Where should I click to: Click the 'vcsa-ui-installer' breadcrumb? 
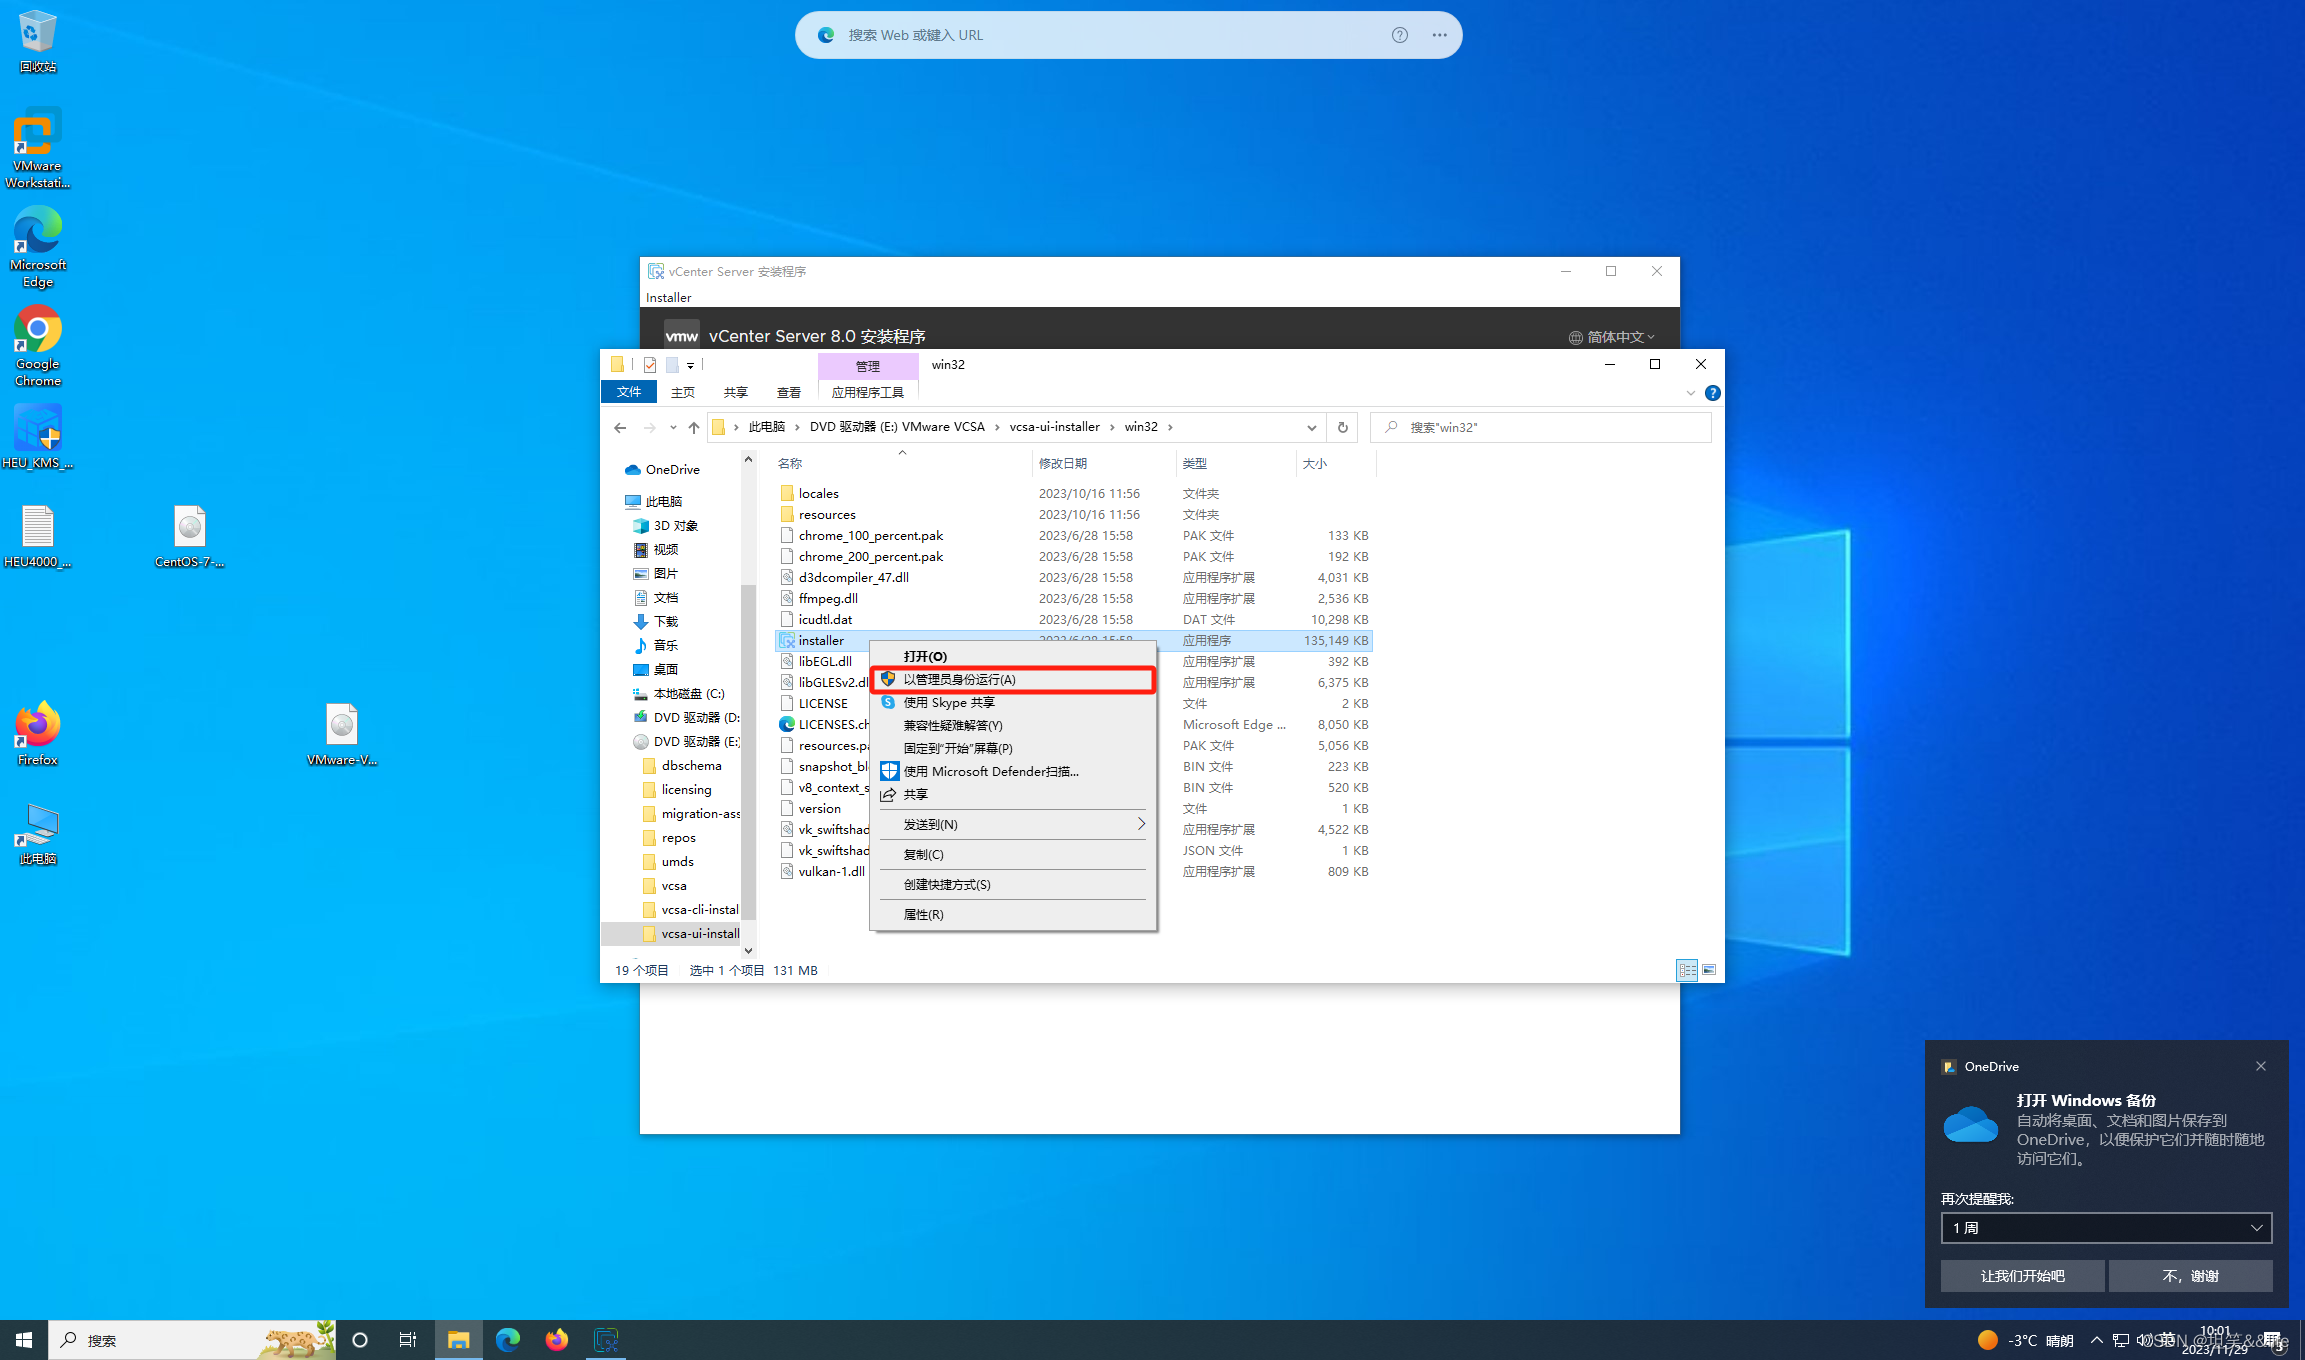point(1054,427)
